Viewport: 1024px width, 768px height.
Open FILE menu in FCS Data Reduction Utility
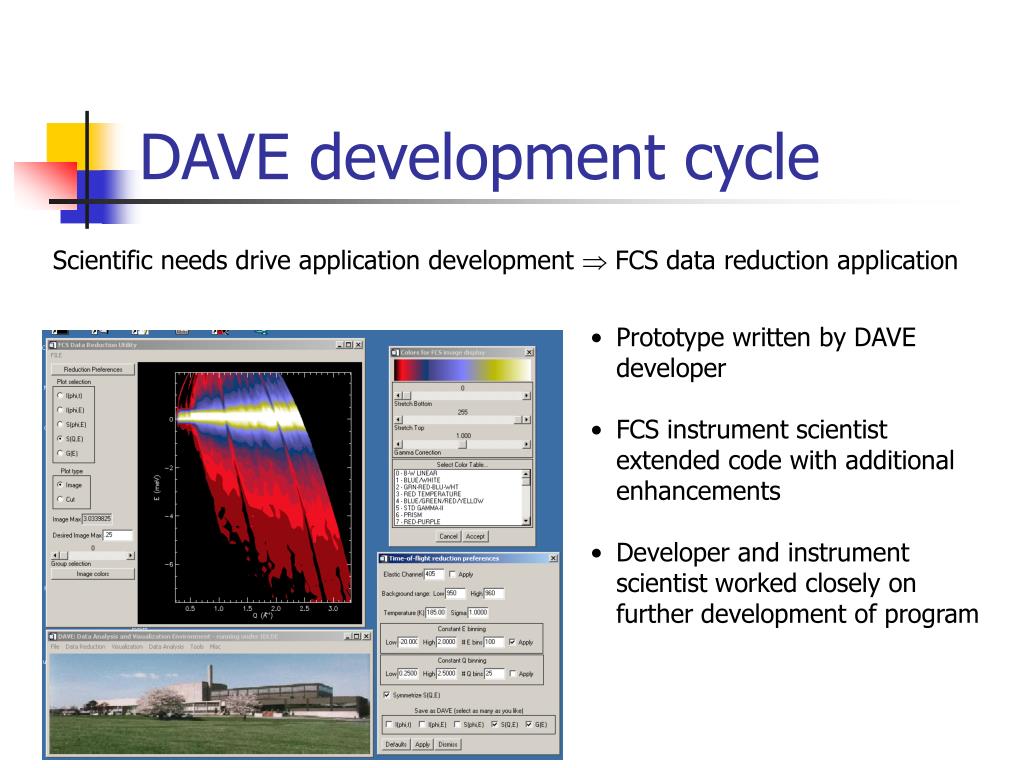[x=56, y=355]
